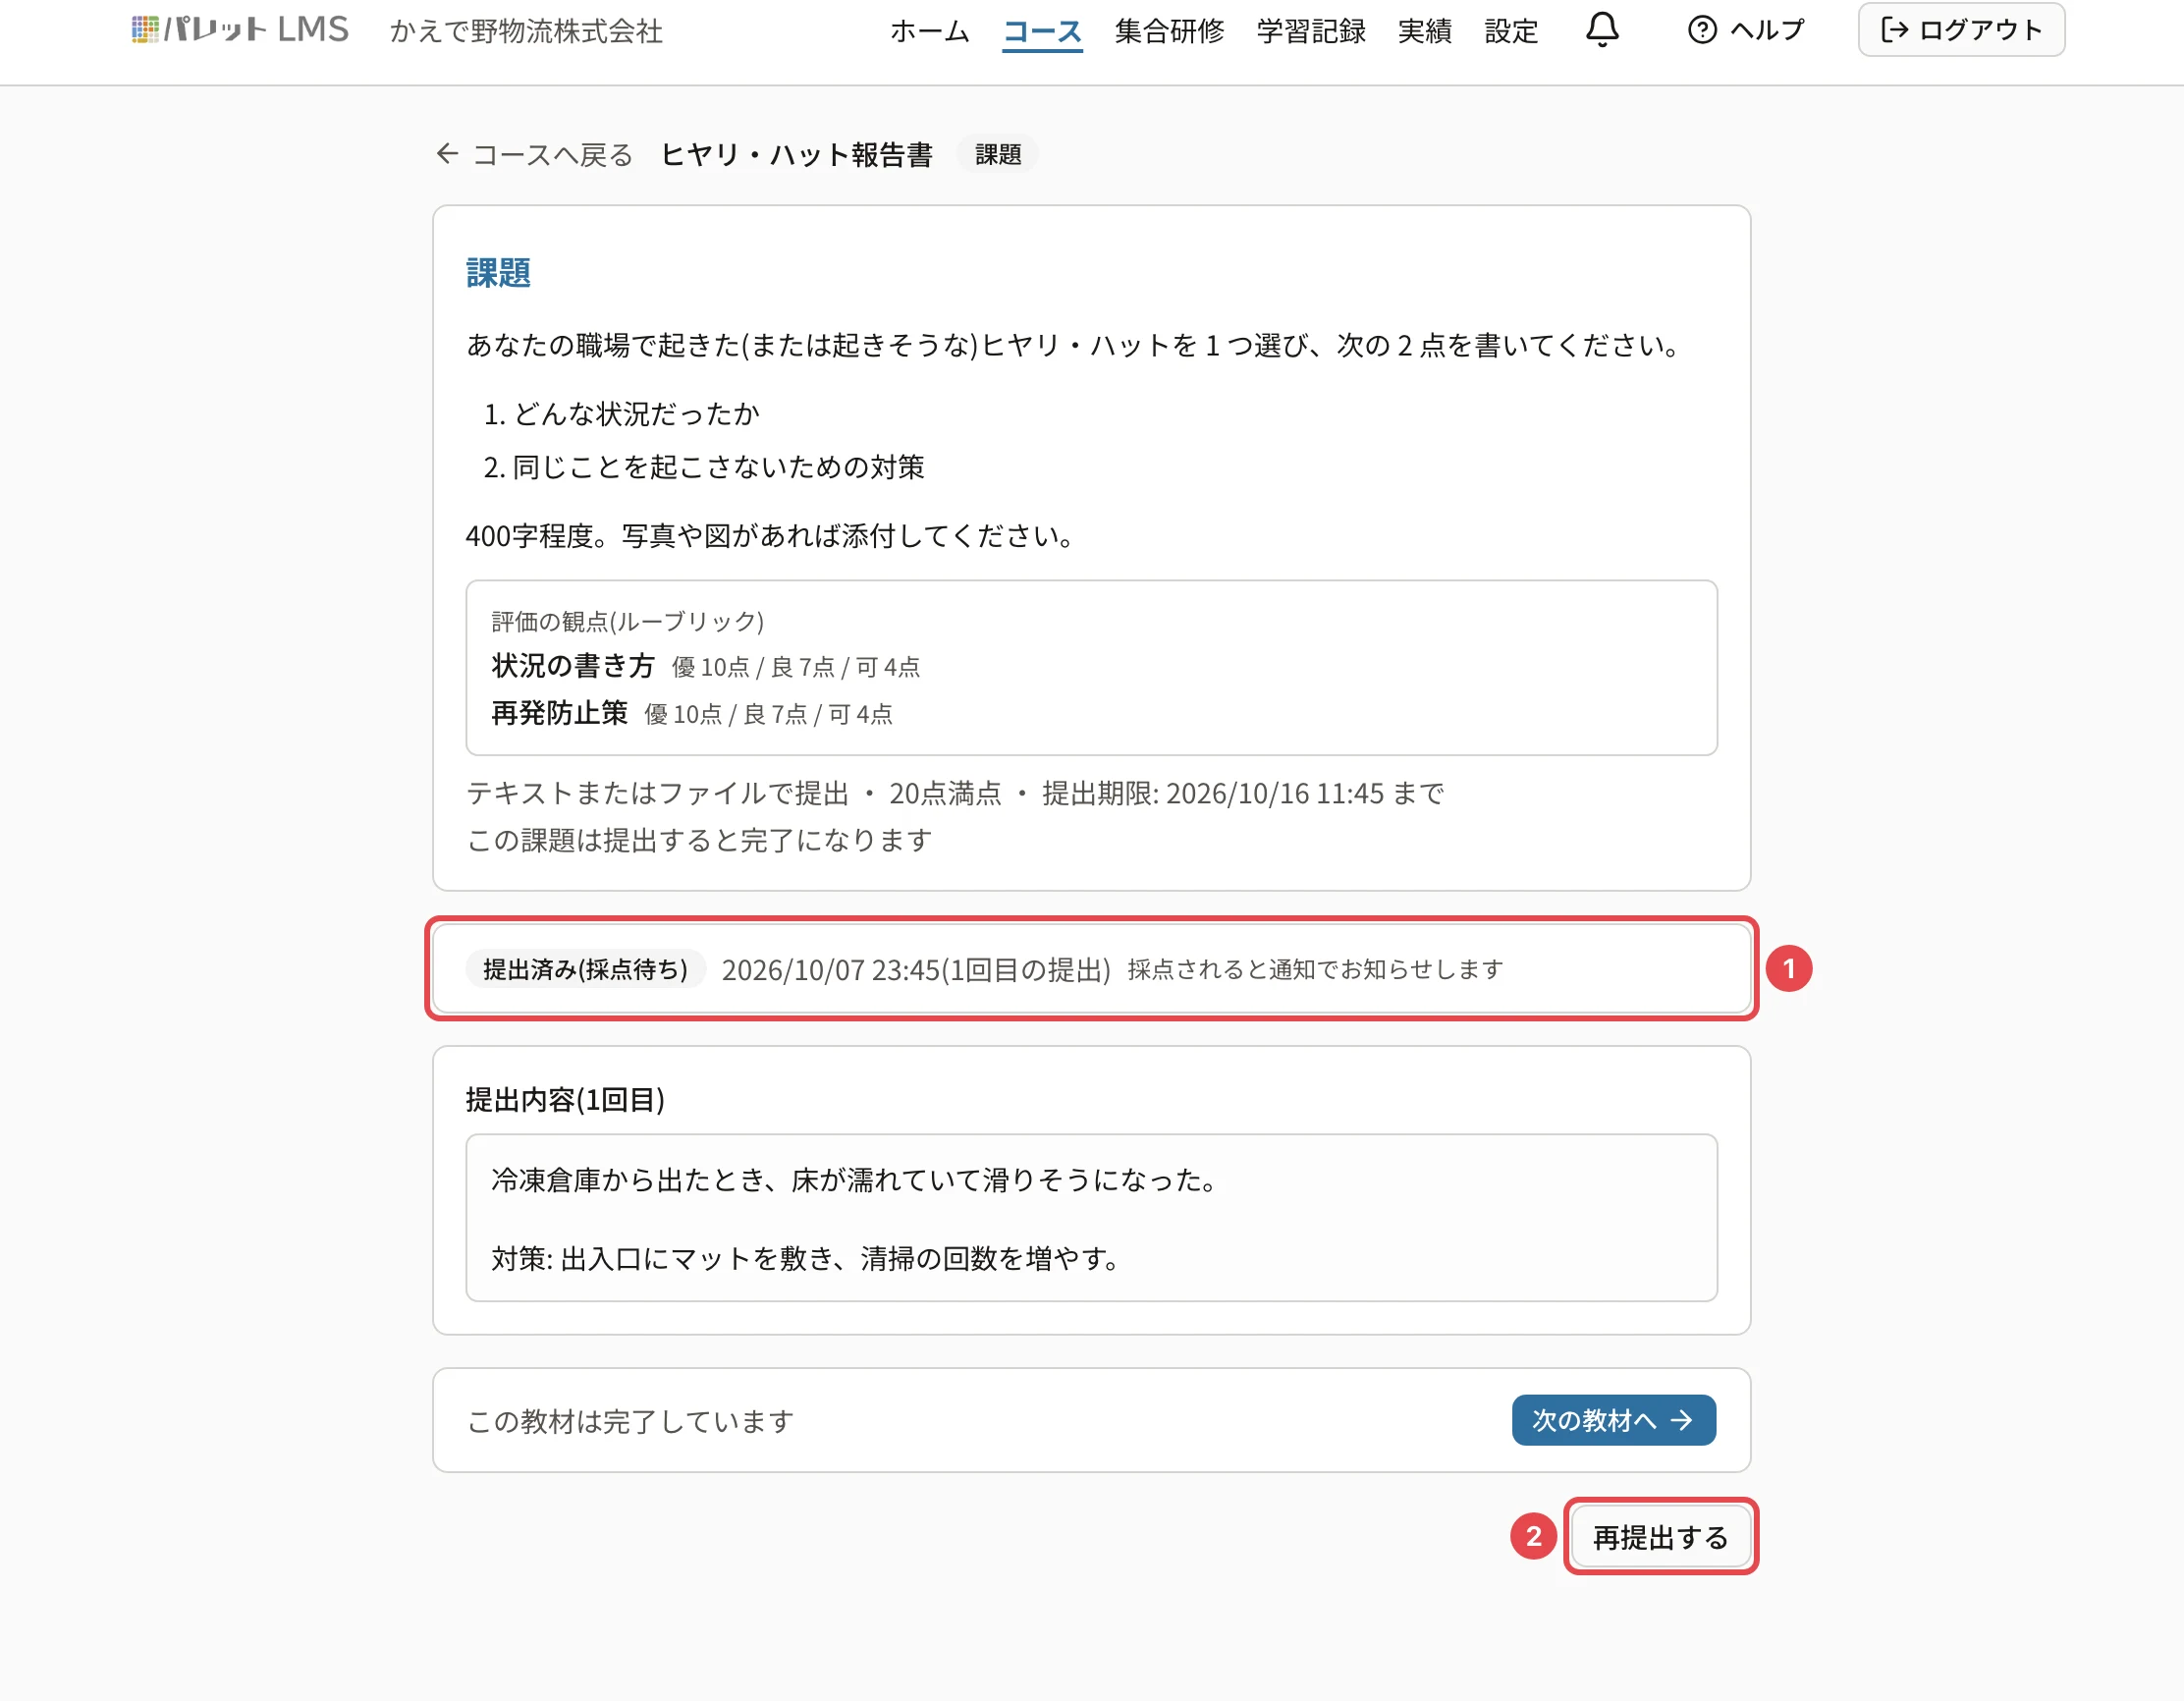This screenshot has width=2184, height=1701.
Task: Click the この課題は提出すると完了になります note
Action: (x=699, y=840)
